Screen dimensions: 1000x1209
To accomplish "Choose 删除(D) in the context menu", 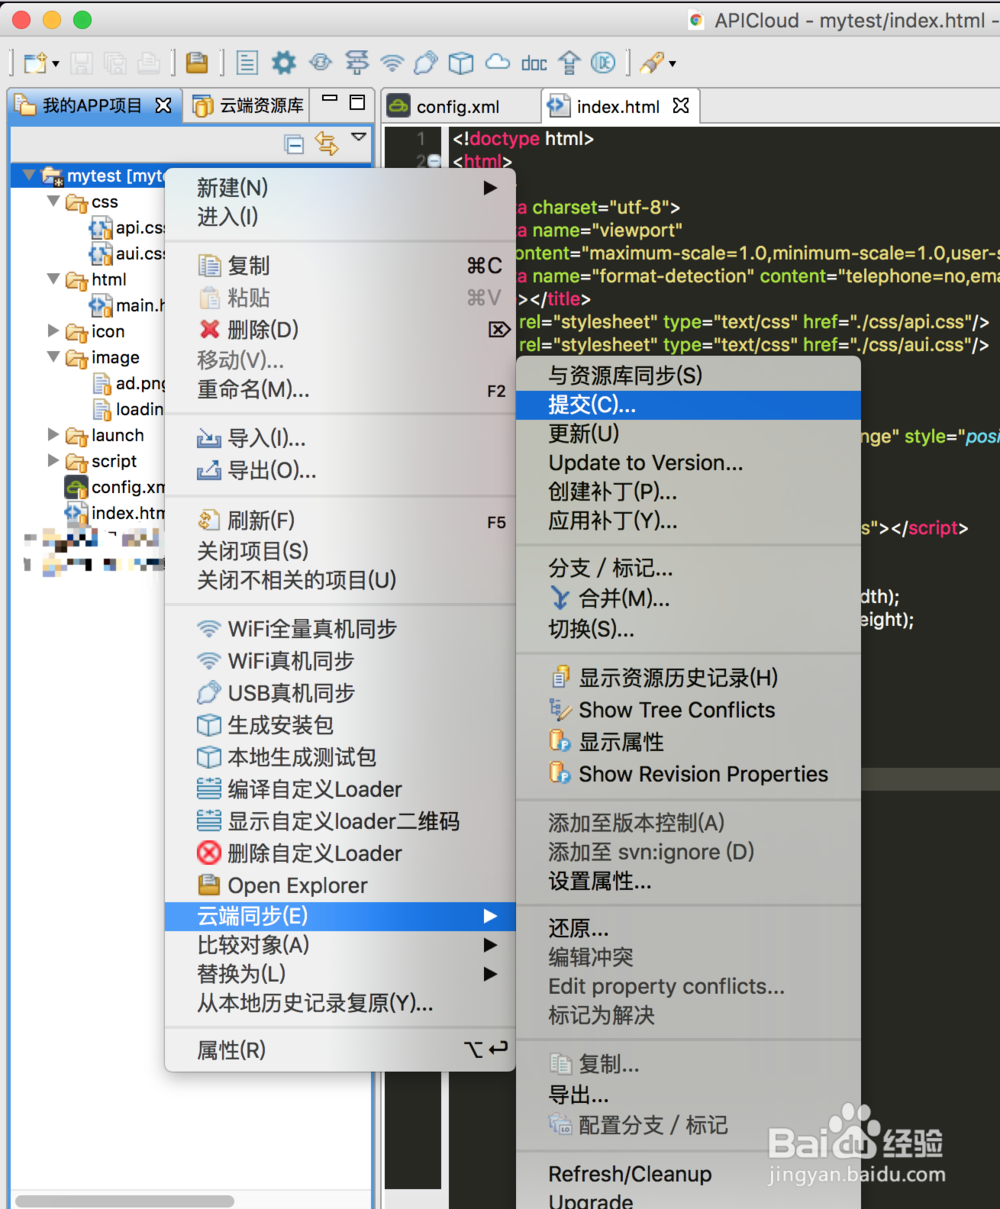I will coord(340,329).
